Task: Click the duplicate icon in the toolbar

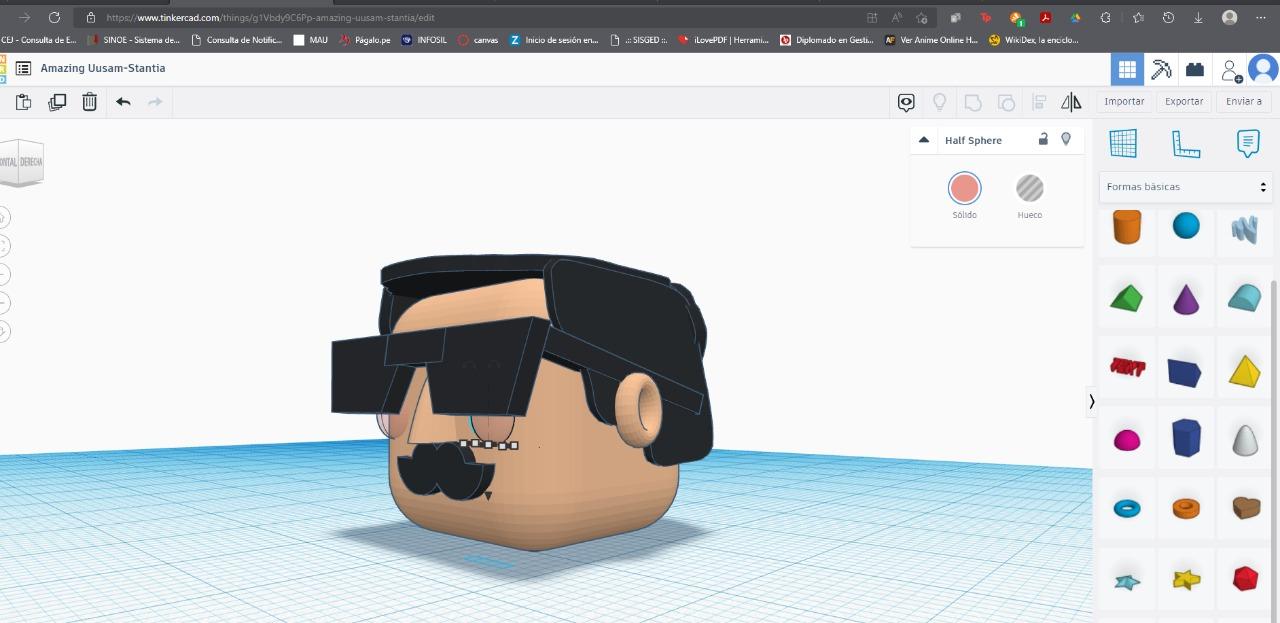Action: pyautogui.click(x=57, y=101)
